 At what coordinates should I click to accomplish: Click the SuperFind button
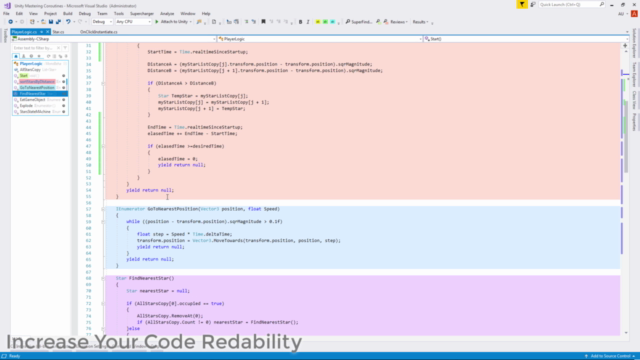point(358,22)
